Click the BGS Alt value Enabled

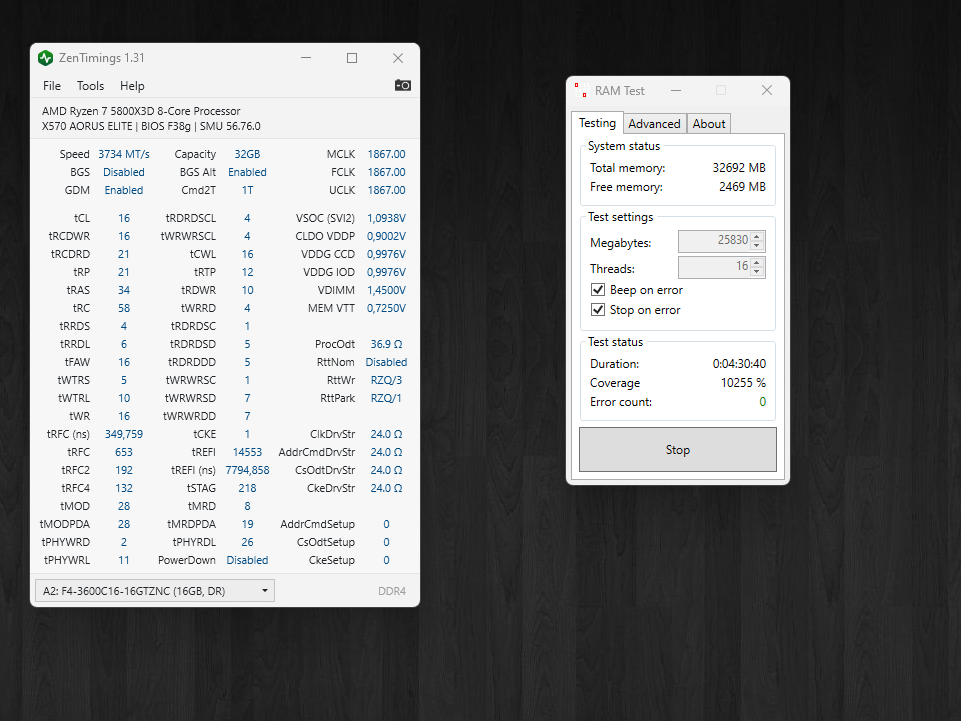(x=247, y=172)
